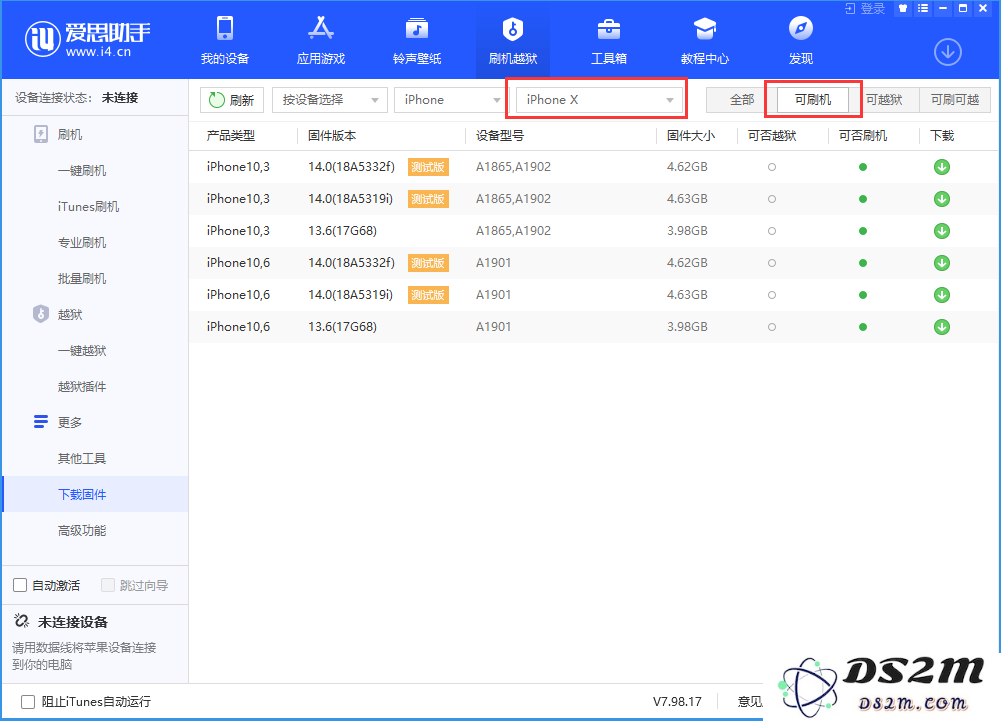
Task: Click 未连接 connection status text
Action: [x=120, y=98]
